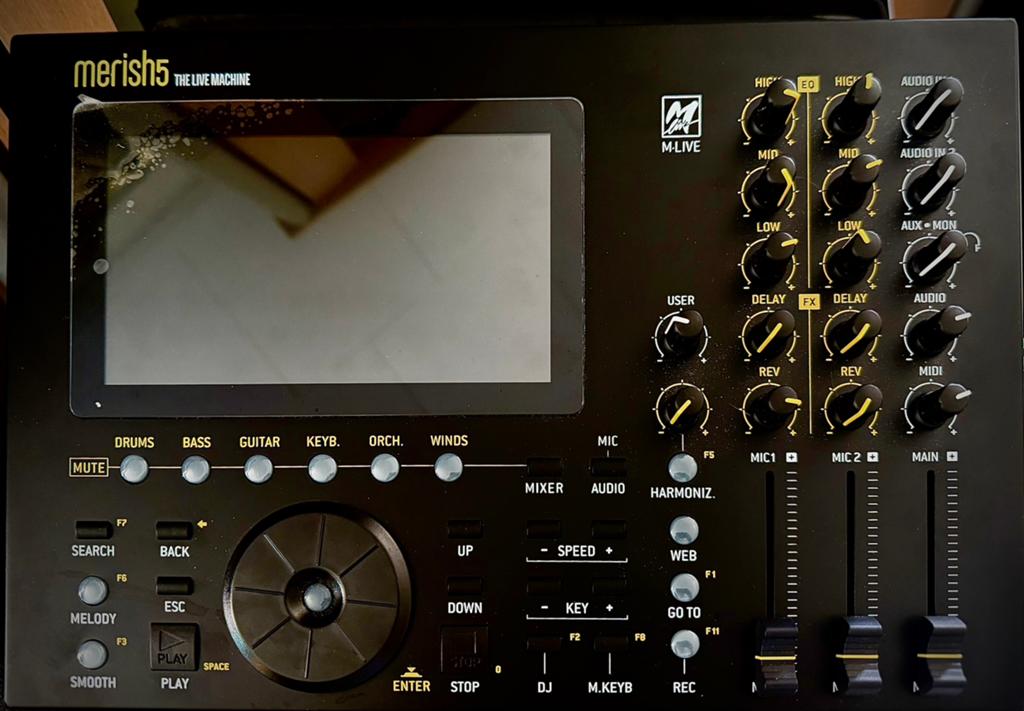The height and width of the screenshot is (711, 1024).
Task: Tap the merish5 logo text
Action: [x=121, y=72]
